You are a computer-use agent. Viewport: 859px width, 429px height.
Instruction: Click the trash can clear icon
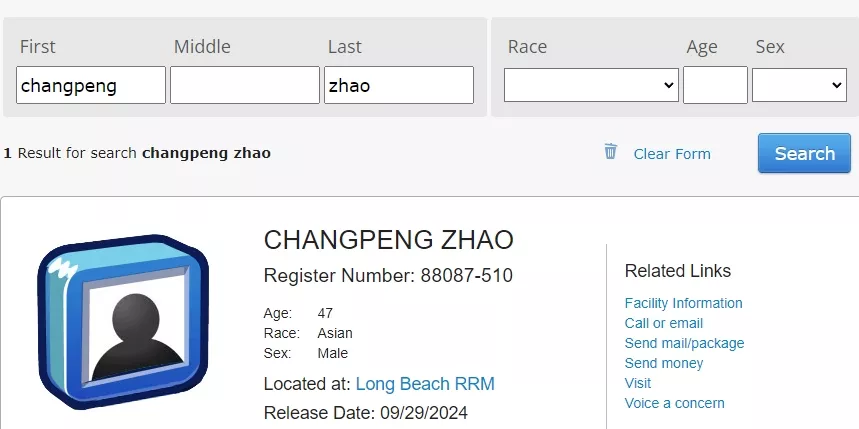(x=610, y=152)
